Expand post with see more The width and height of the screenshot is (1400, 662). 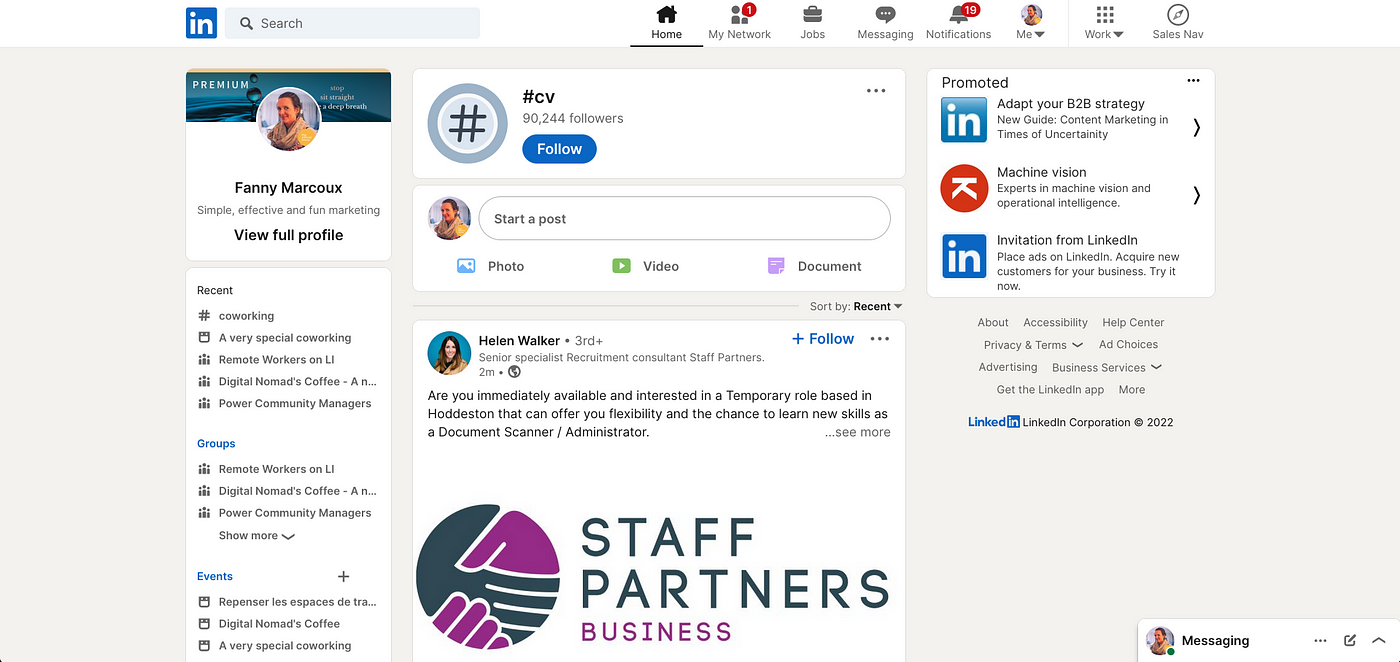pos(857,432)
